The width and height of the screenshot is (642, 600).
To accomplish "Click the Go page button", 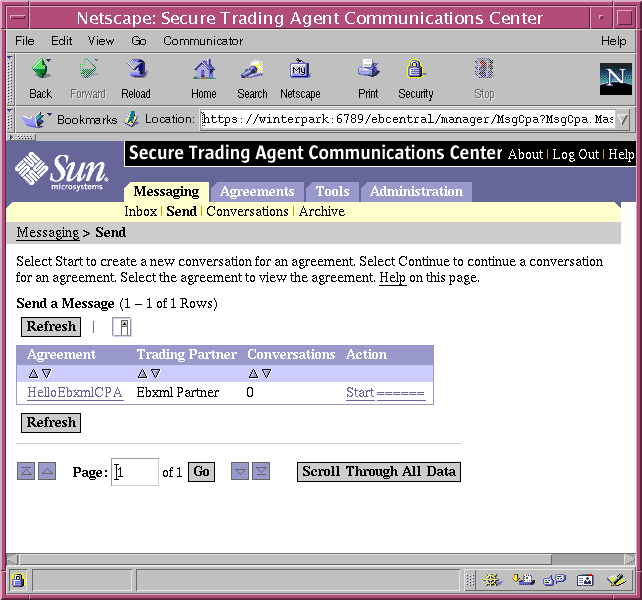I will [x=201, y=472].
